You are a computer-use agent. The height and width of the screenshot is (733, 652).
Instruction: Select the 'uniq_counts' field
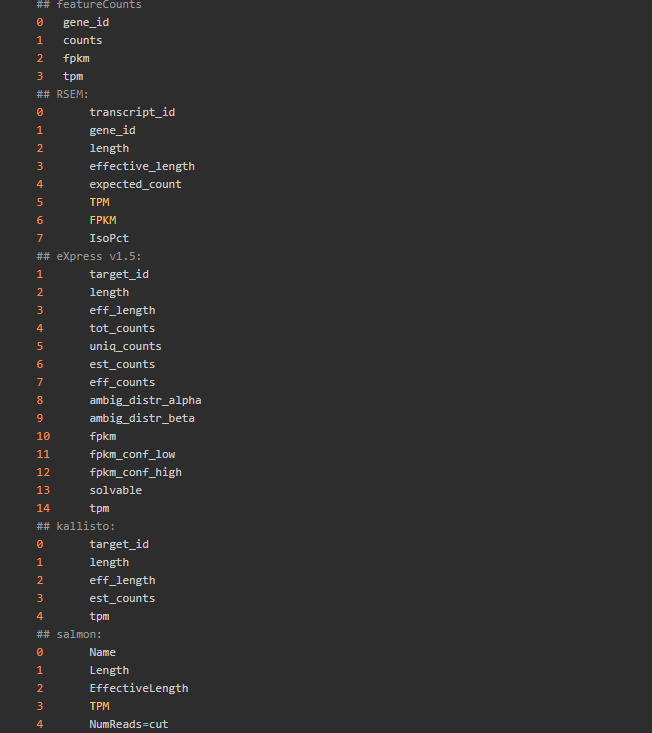(126, 346)
